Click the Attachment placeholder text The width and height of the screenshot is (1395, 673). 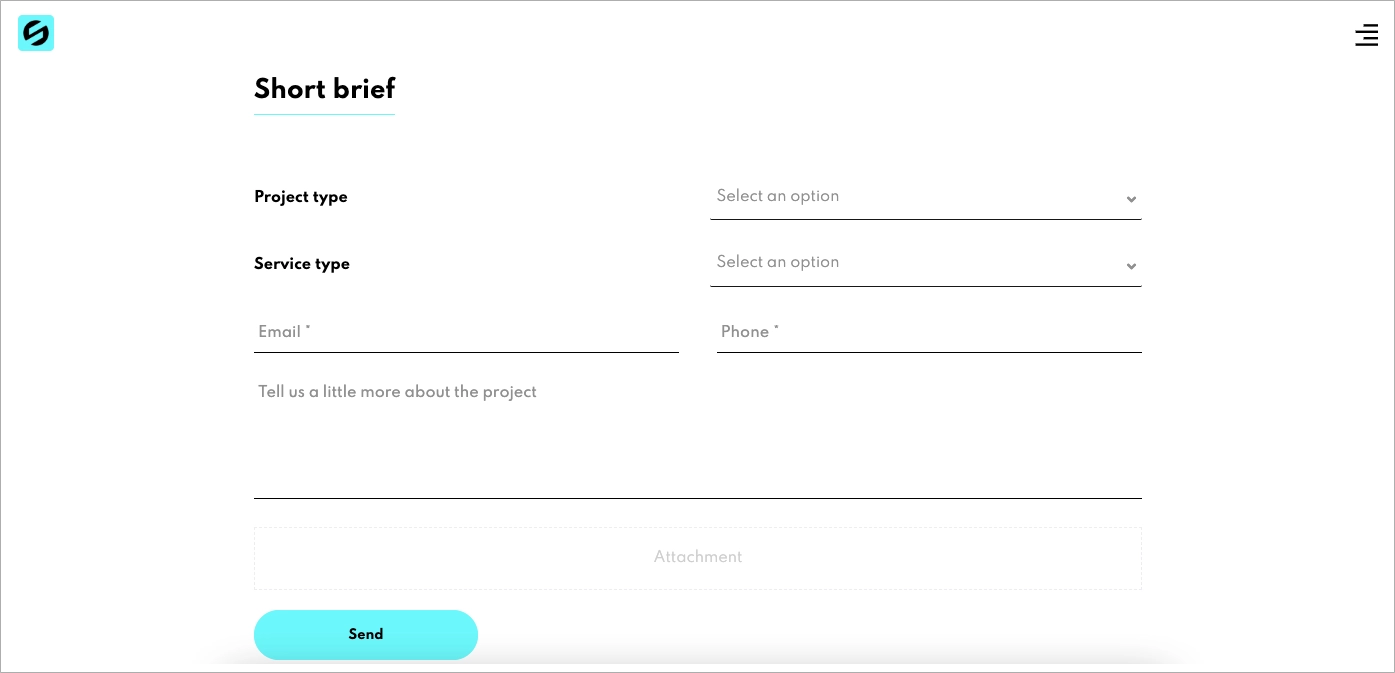tap(697, 557)
